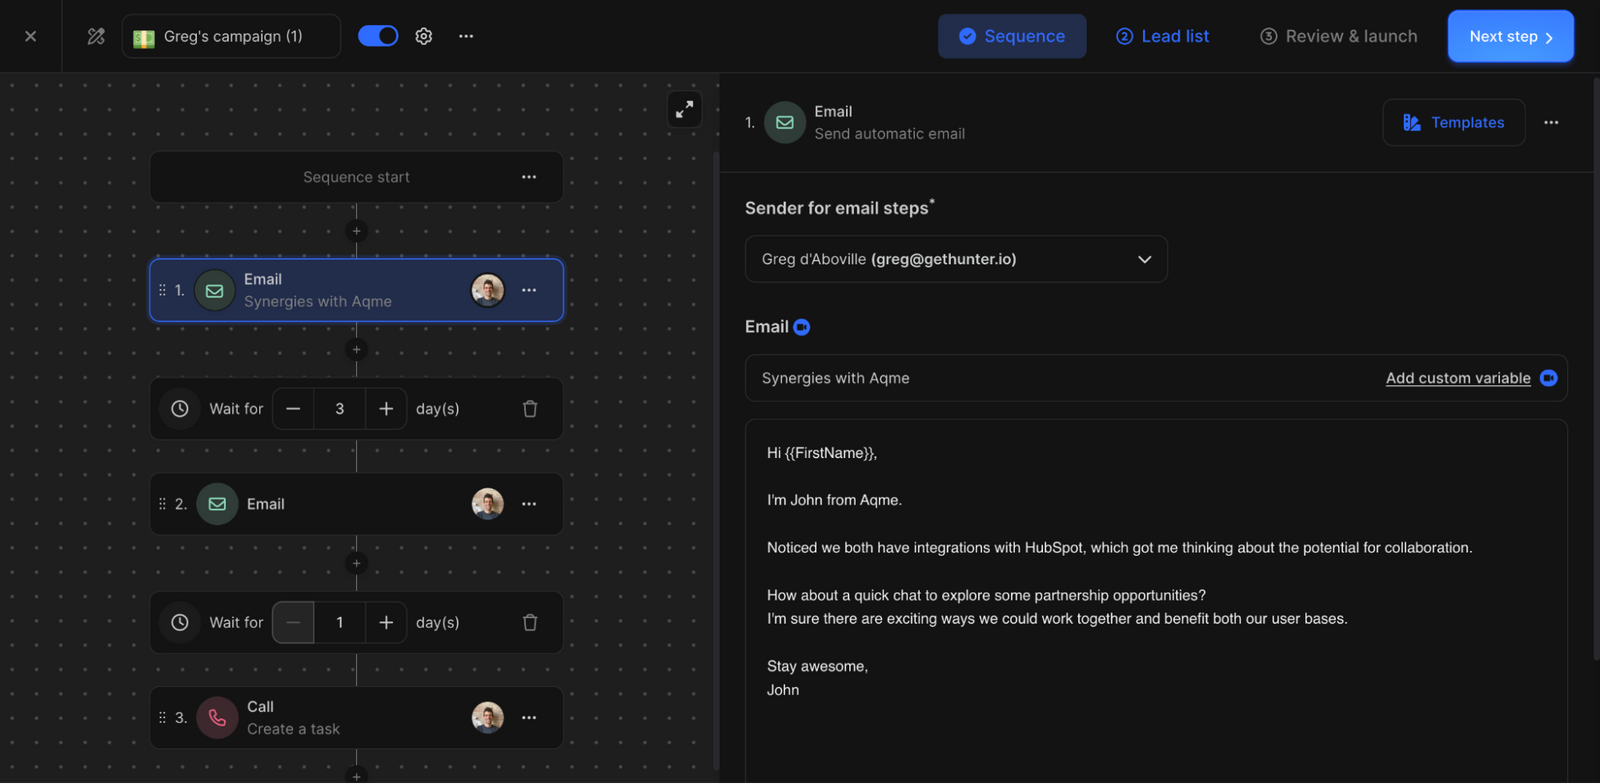Open more options for step 2 Email
1600x784 pixels.
coord(529,504)
